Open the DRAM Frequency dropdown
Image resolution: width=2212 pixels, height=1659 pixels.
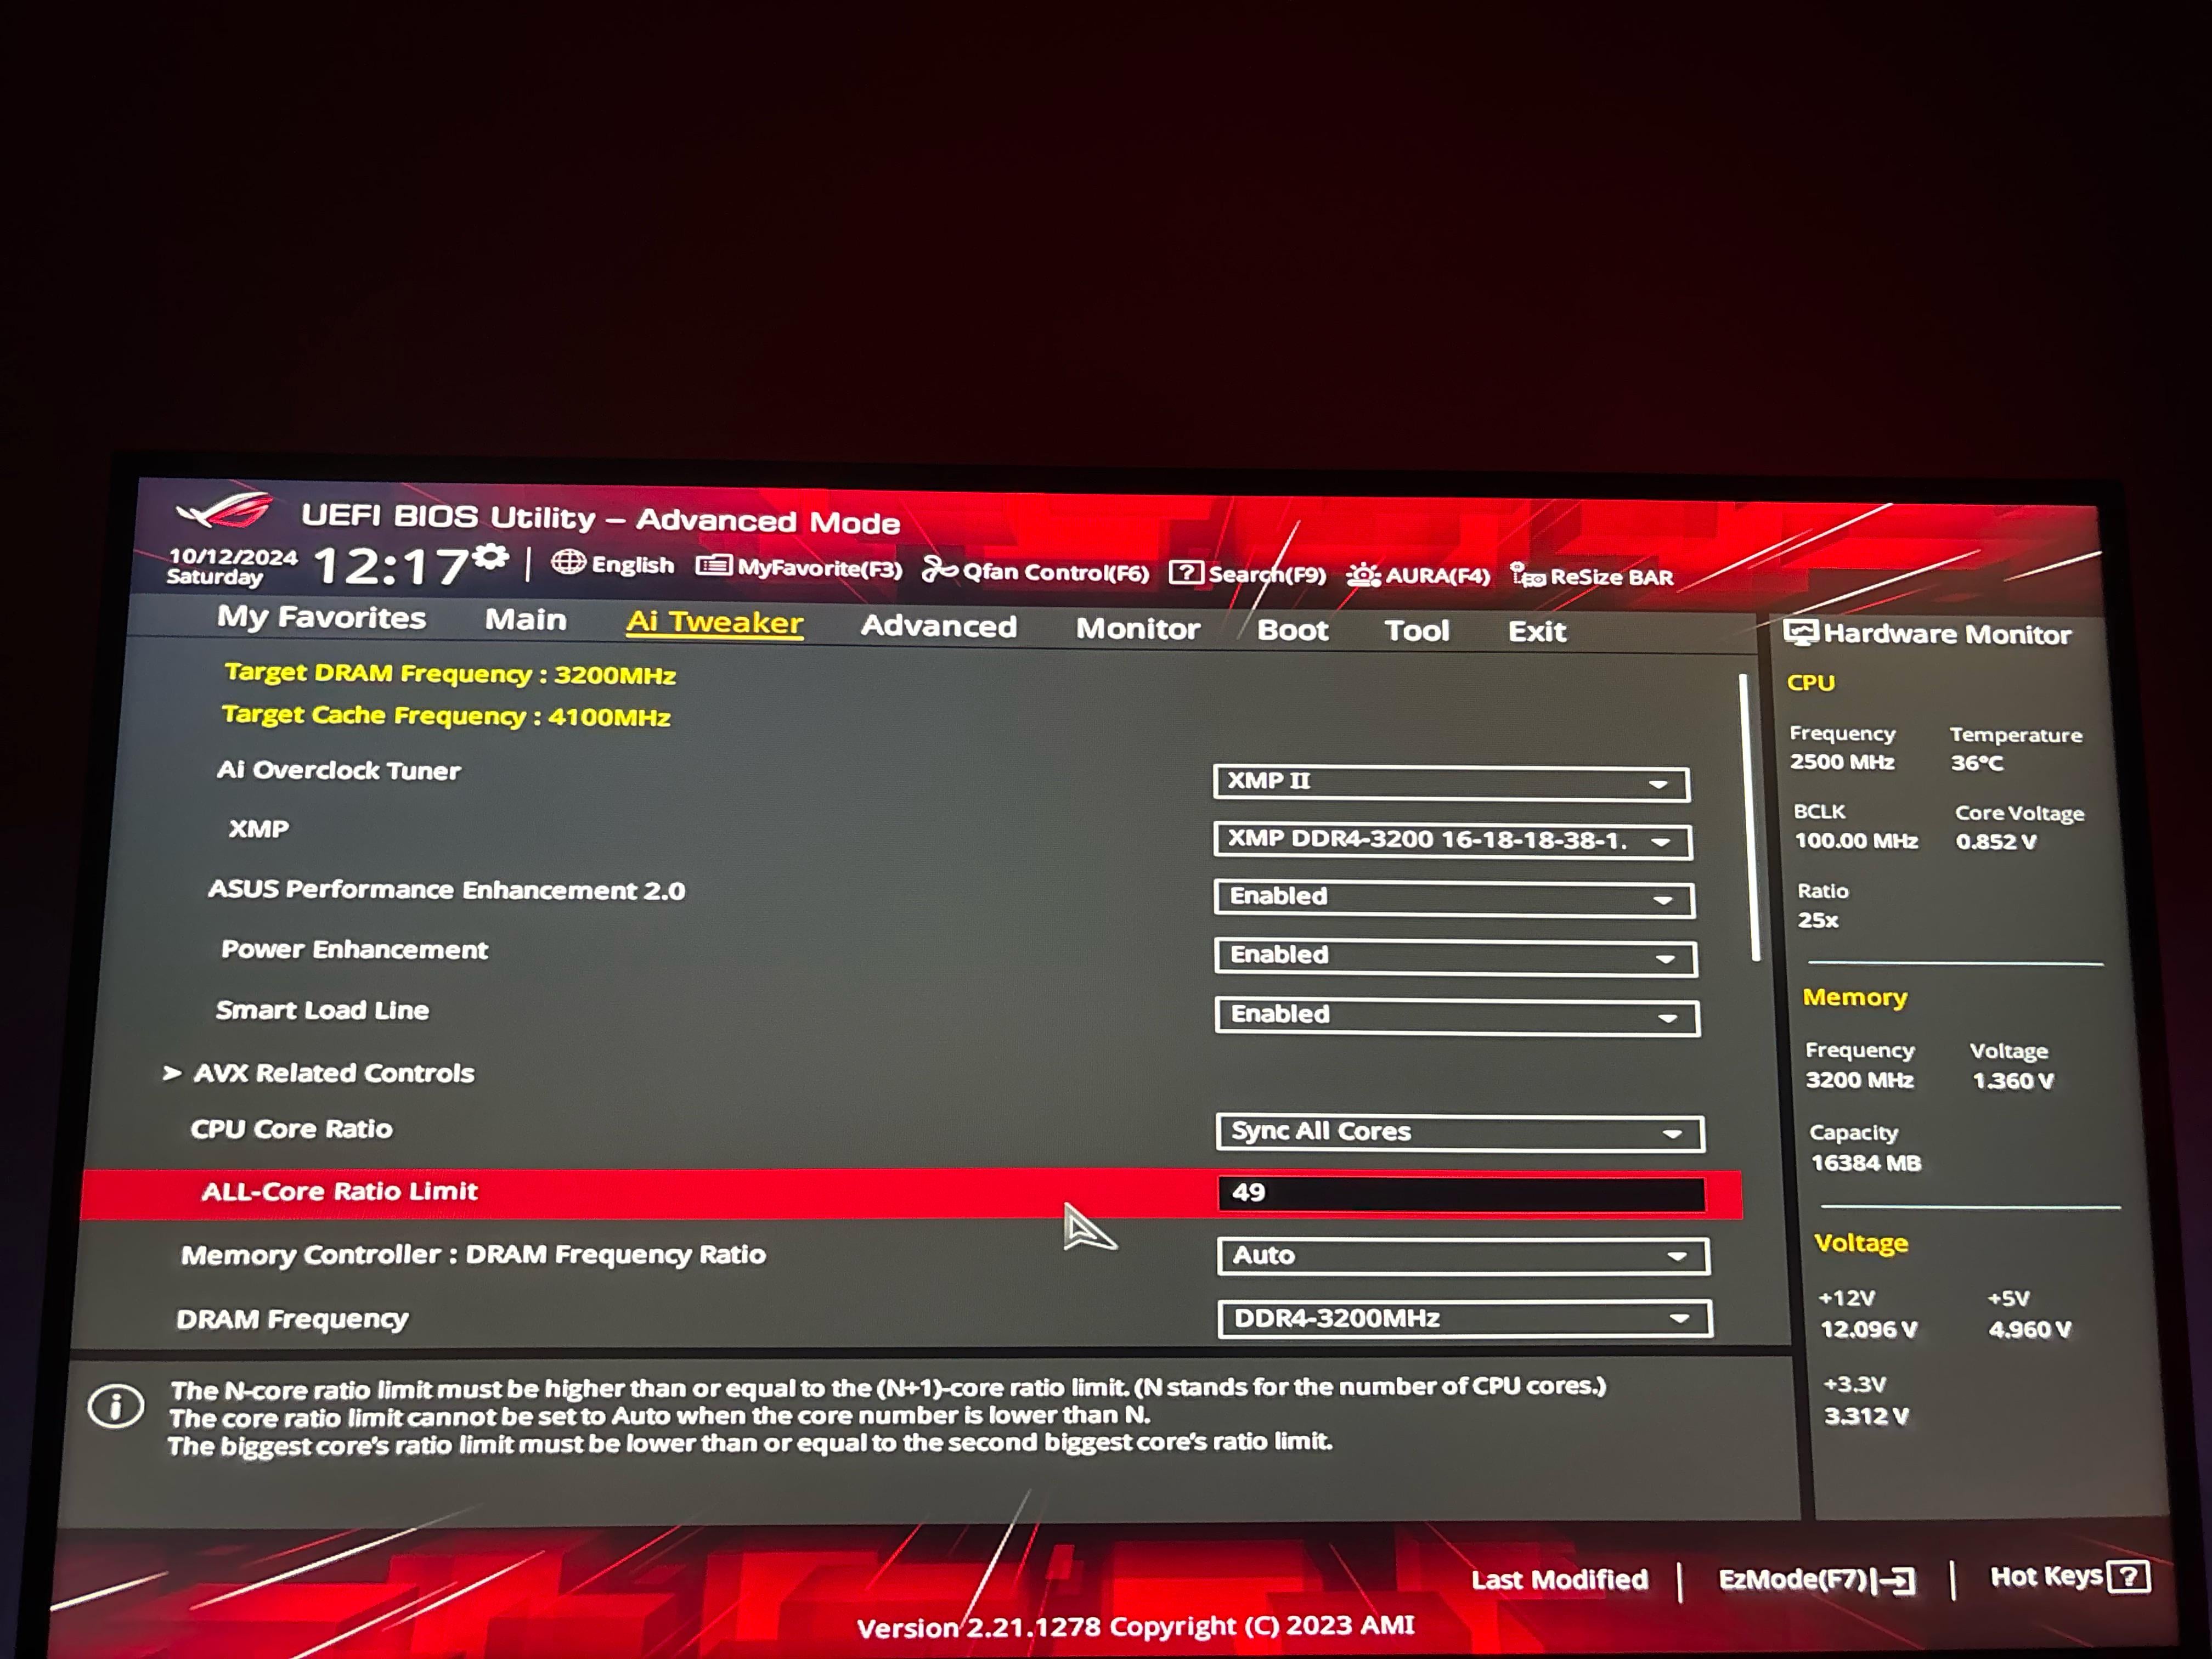pos(1465,1319)
